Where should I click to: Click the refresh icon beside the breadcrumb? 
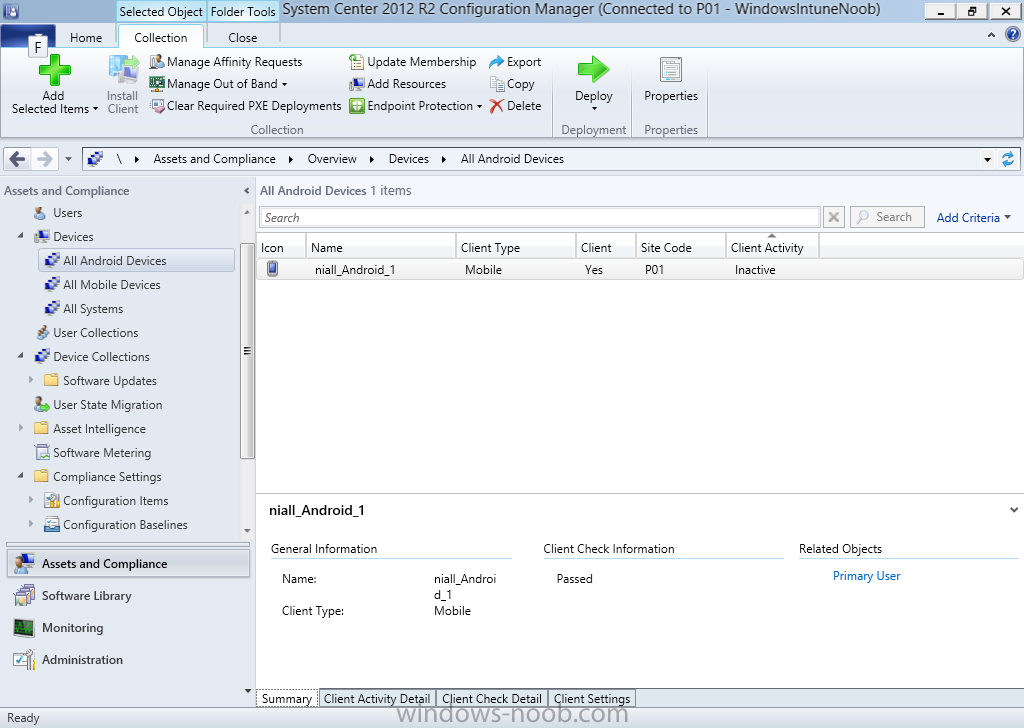click(x=1008, y=159)
